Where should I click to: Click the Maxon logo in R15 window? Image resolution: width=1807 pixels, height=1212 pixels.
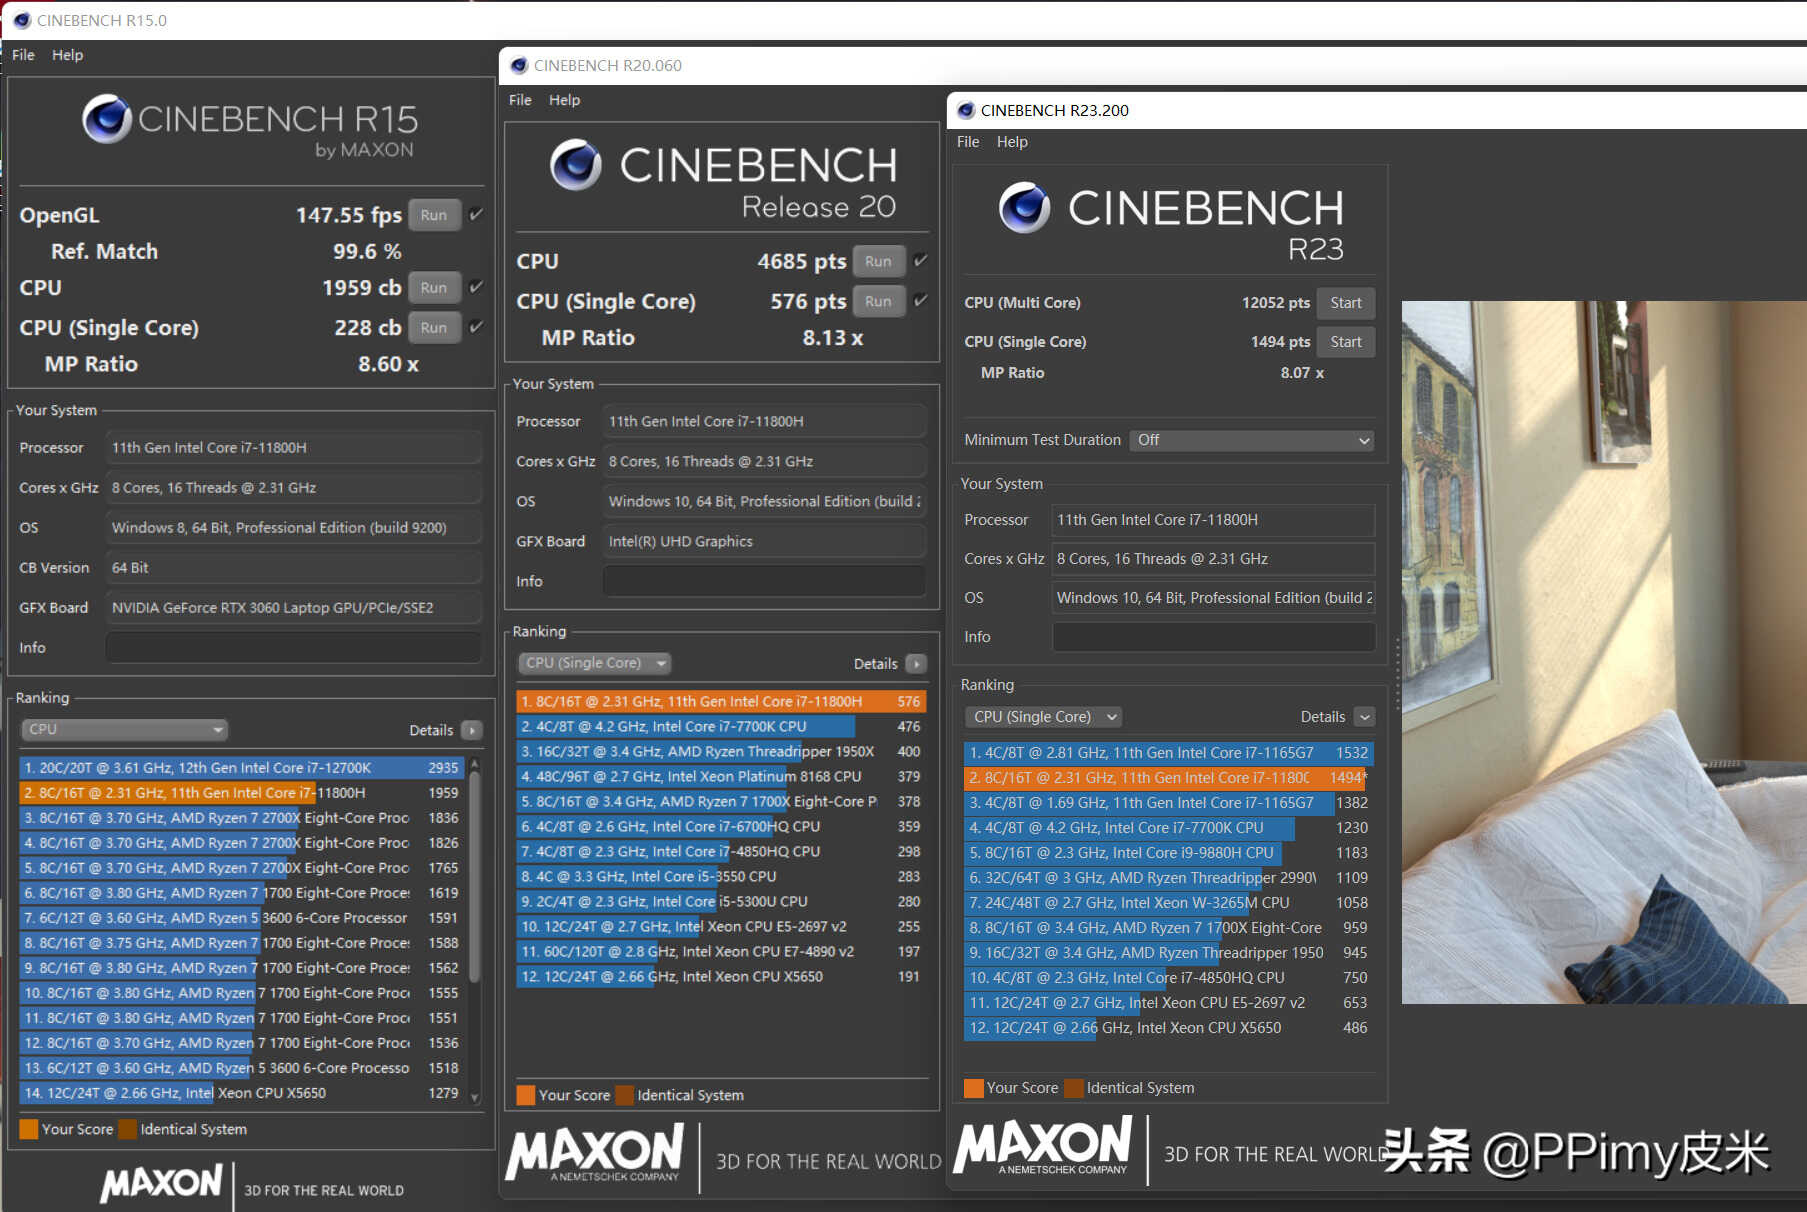click(x=161, y=1183)
